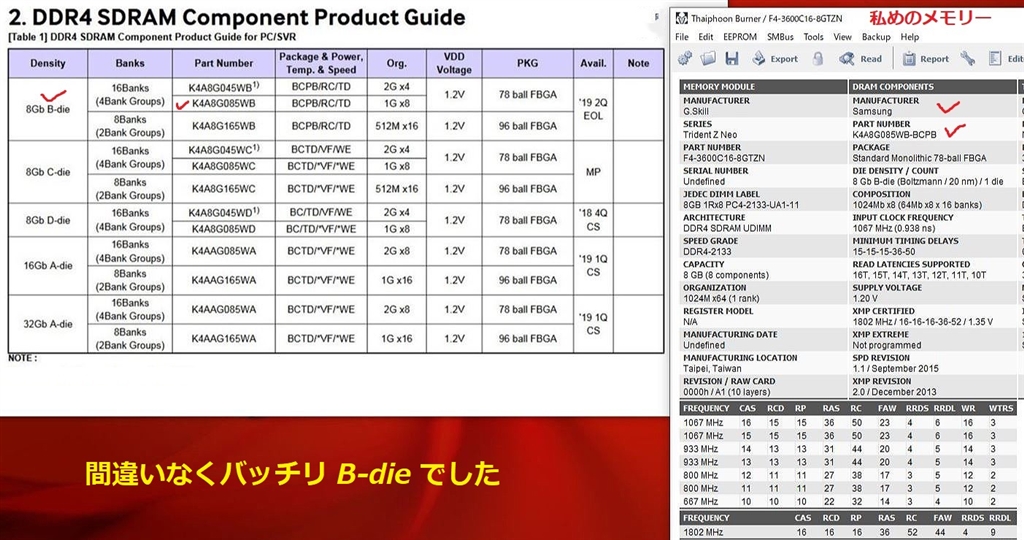
Task: Select package value Standard Monolithic 78-ball FBGA
Action: (919, 158)
